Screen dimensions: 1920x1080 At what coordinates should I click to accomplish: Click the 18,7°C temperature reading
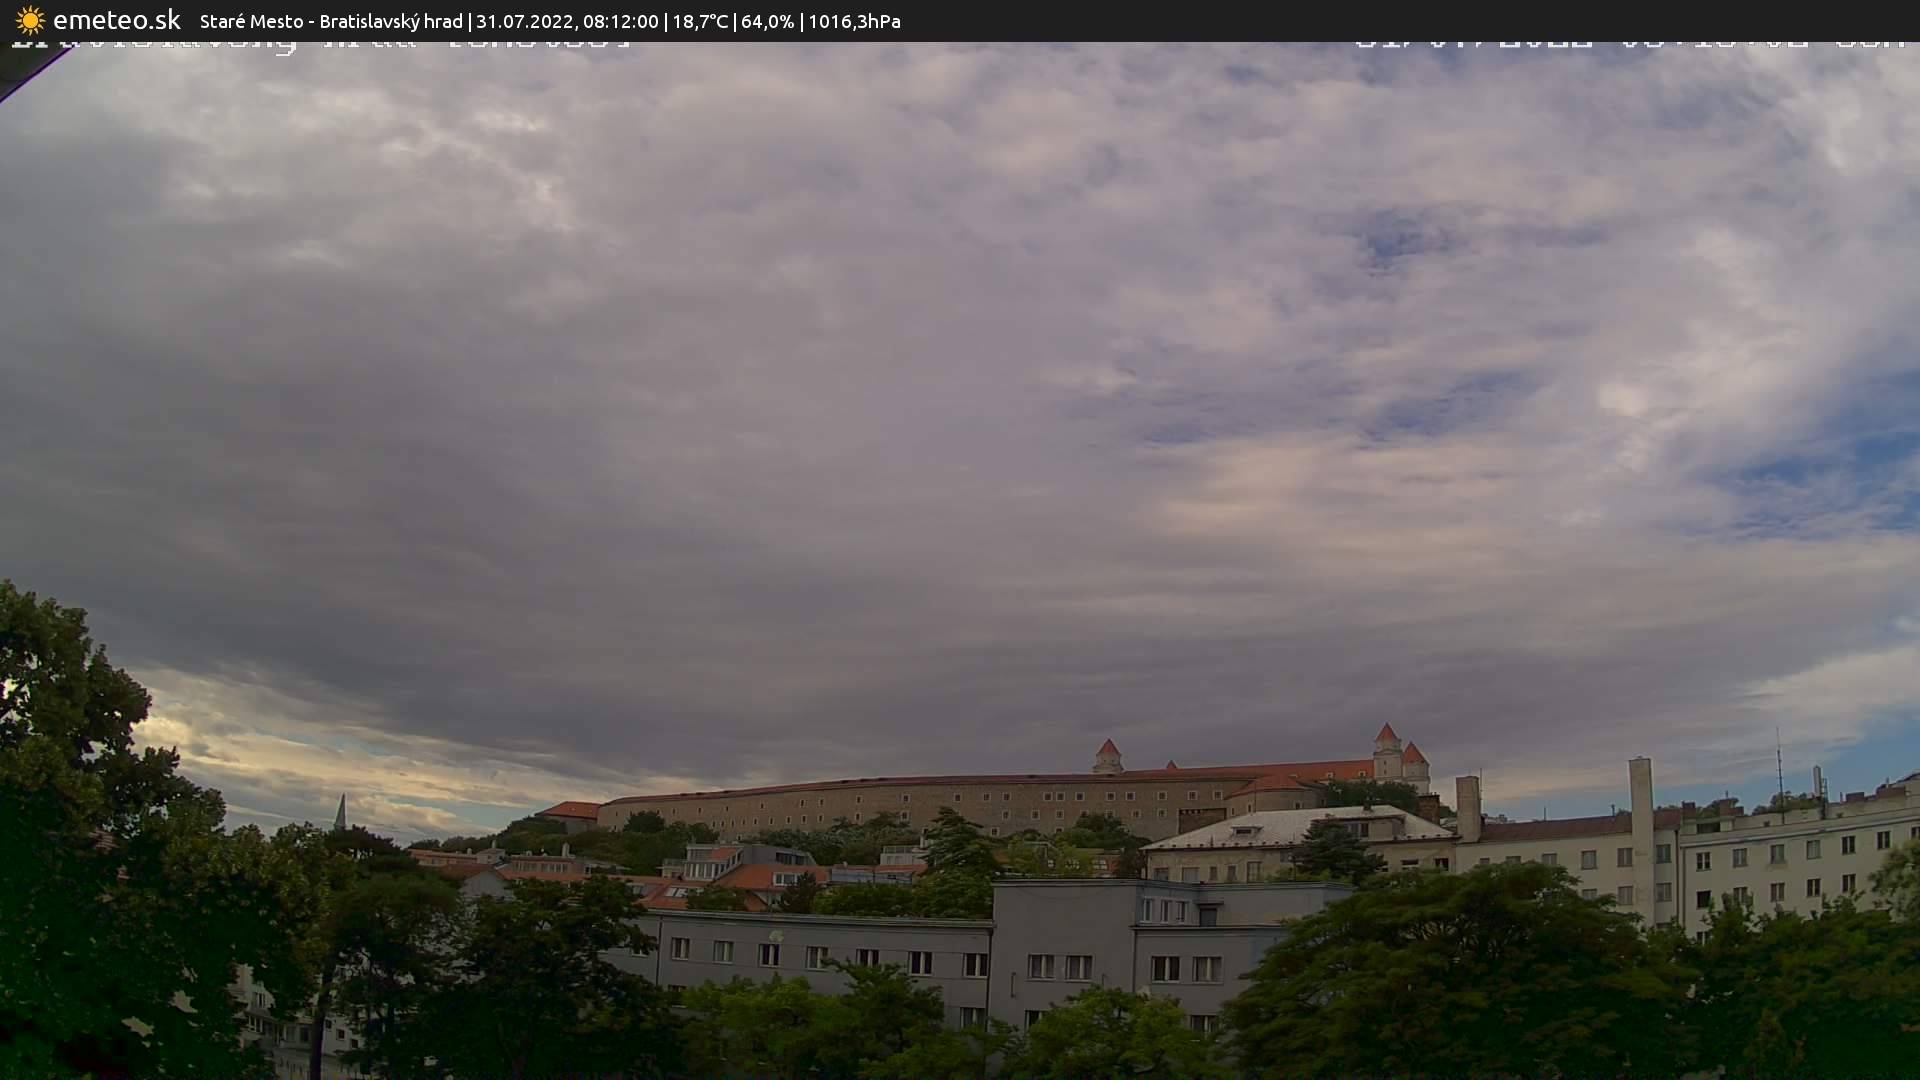[700, 21]
